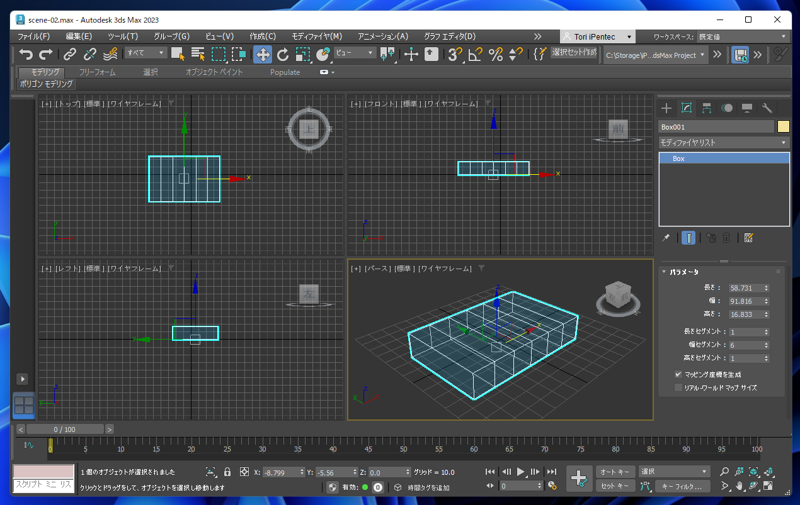Activate the Select and Scale tool

303,54
